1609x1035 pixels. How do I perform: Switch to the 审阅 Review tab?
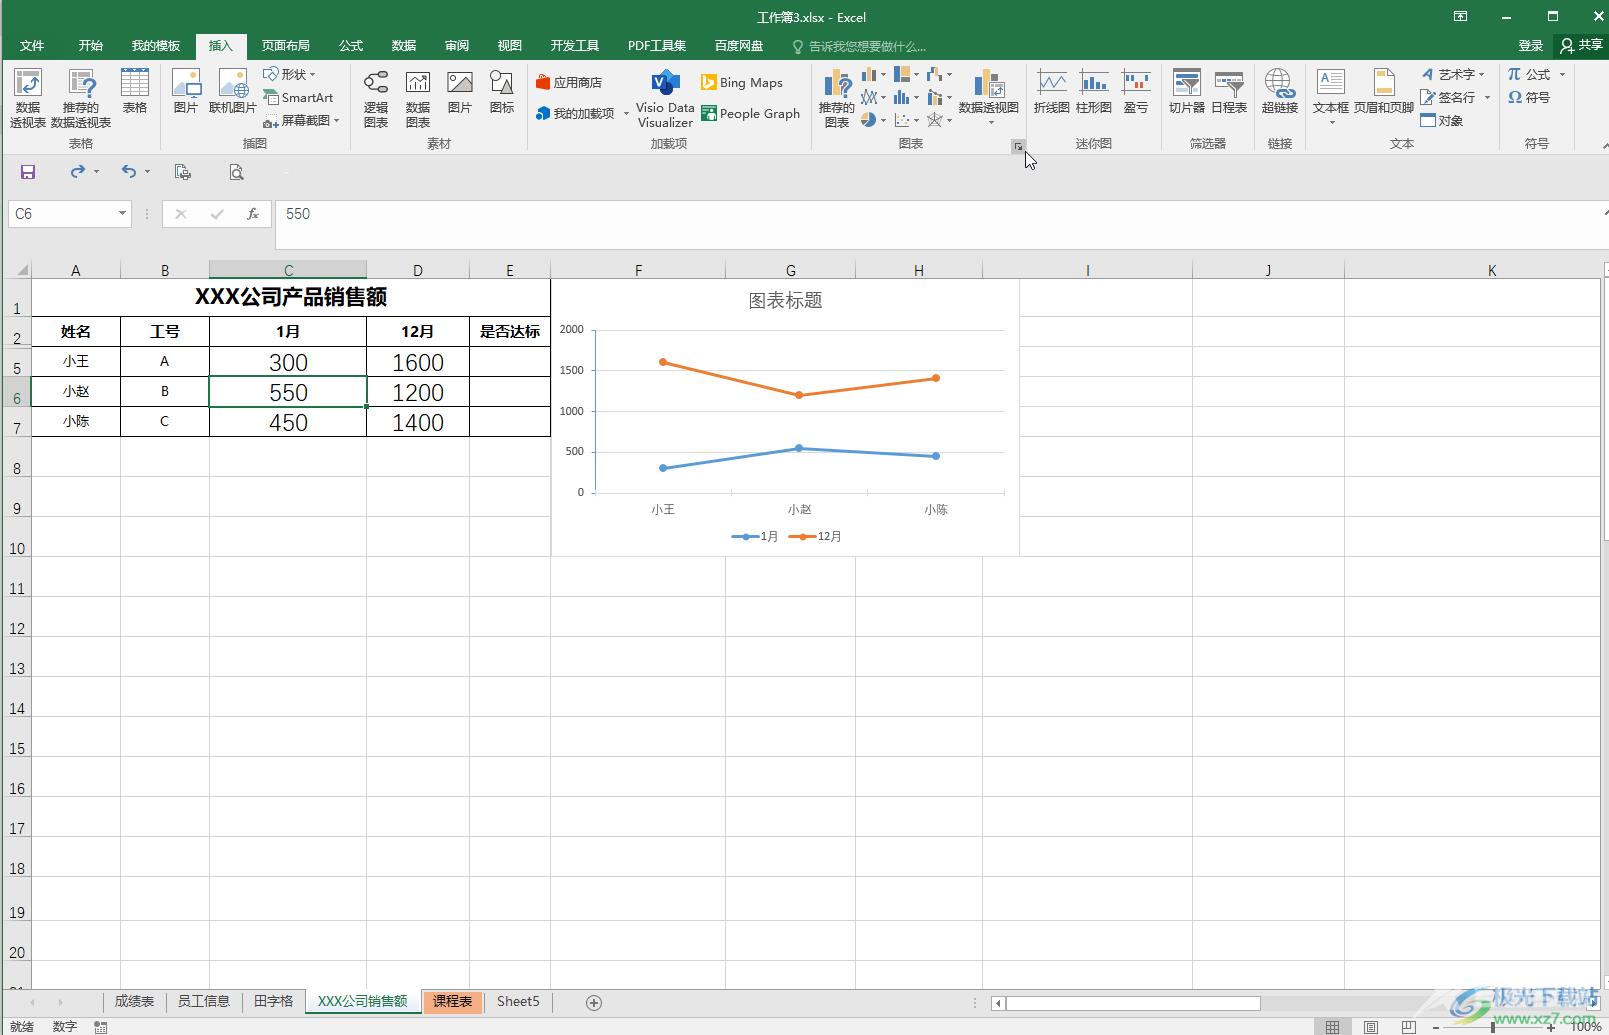457,46
